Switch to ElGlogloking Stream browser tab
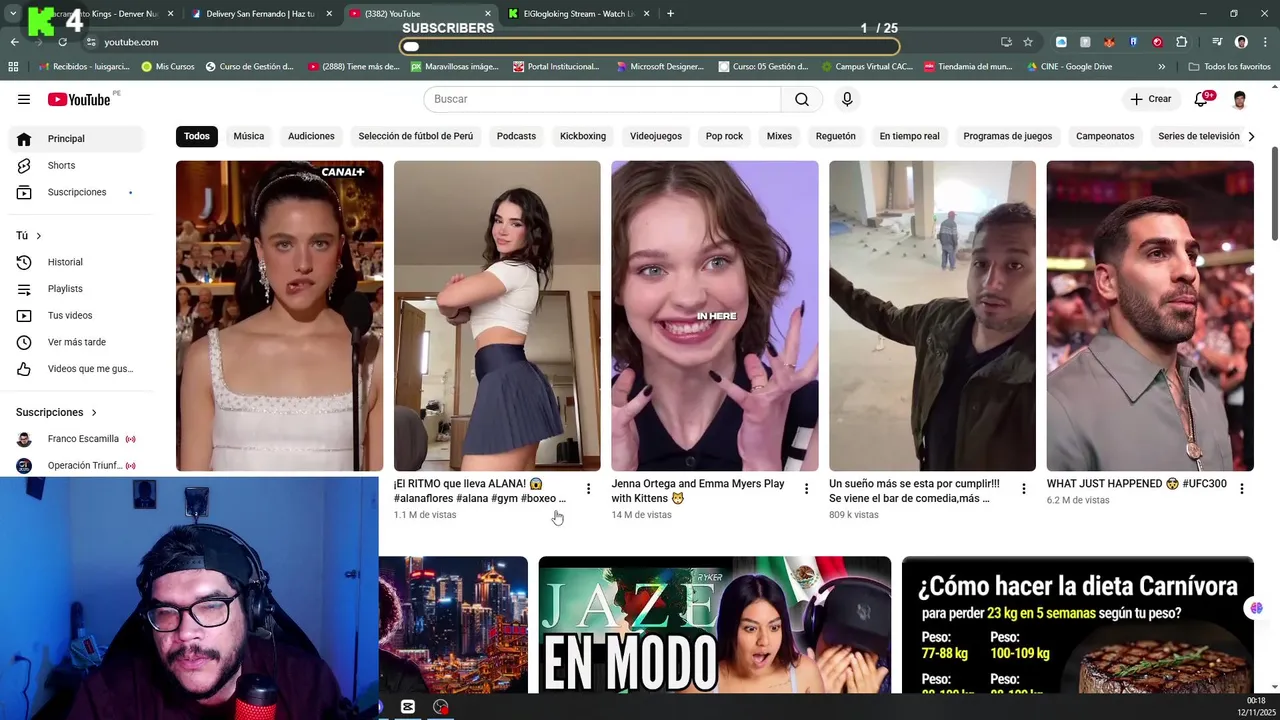Image resolution: width=1280 pixels, height=720 pixels. (x=578, y=14)
